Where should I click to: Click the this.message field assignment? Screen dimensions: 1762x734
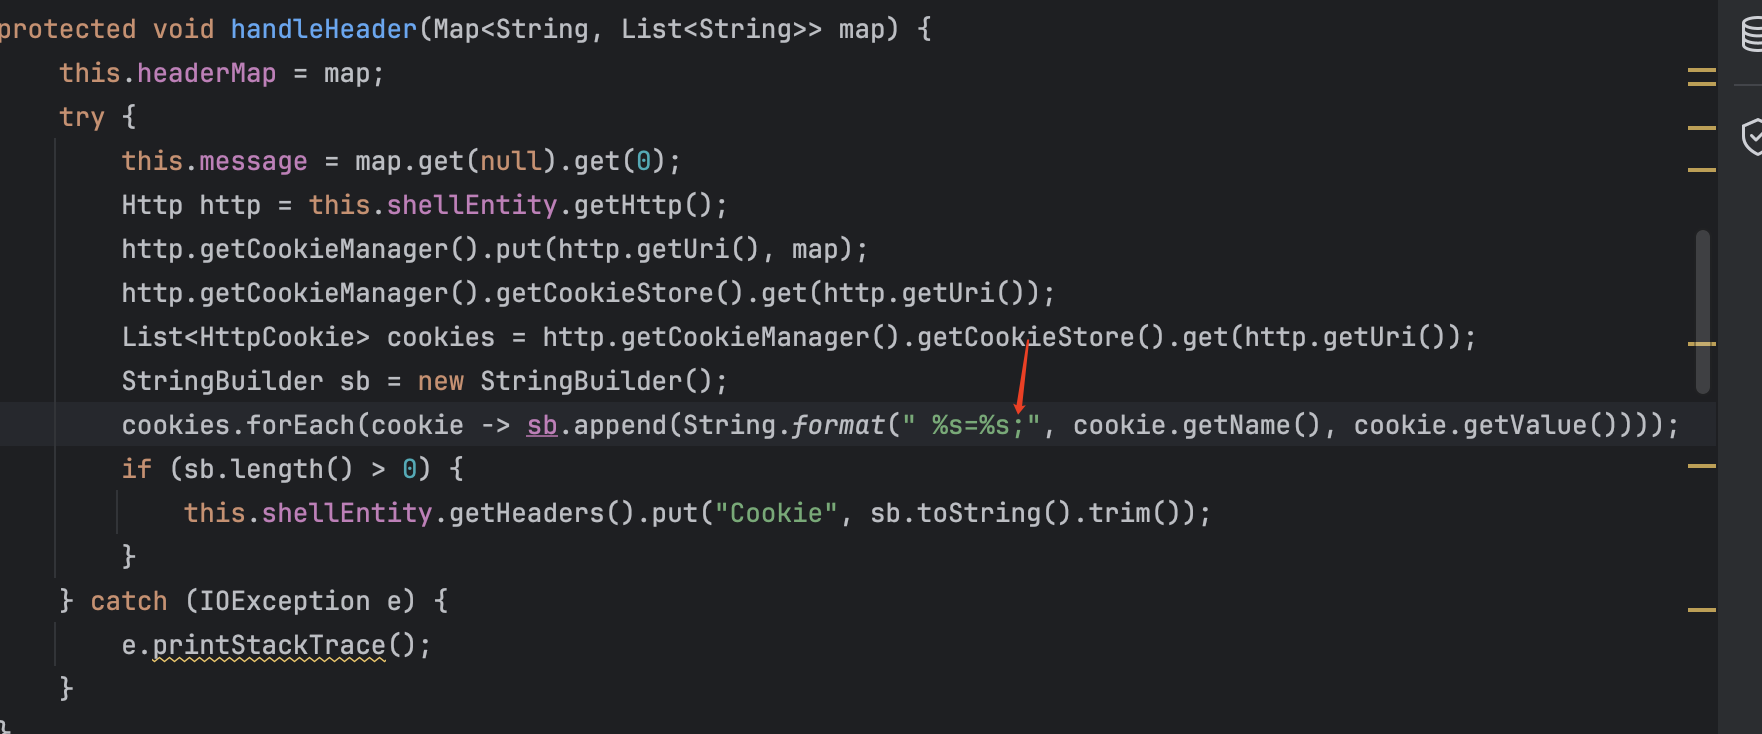point(253,161)
